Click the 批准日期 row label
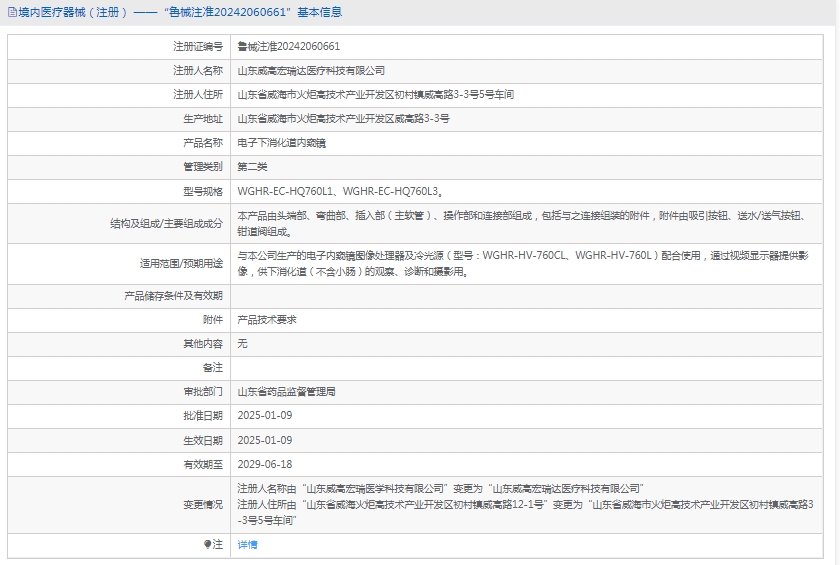Screen dimensions: 840x565 pos(203,416)
